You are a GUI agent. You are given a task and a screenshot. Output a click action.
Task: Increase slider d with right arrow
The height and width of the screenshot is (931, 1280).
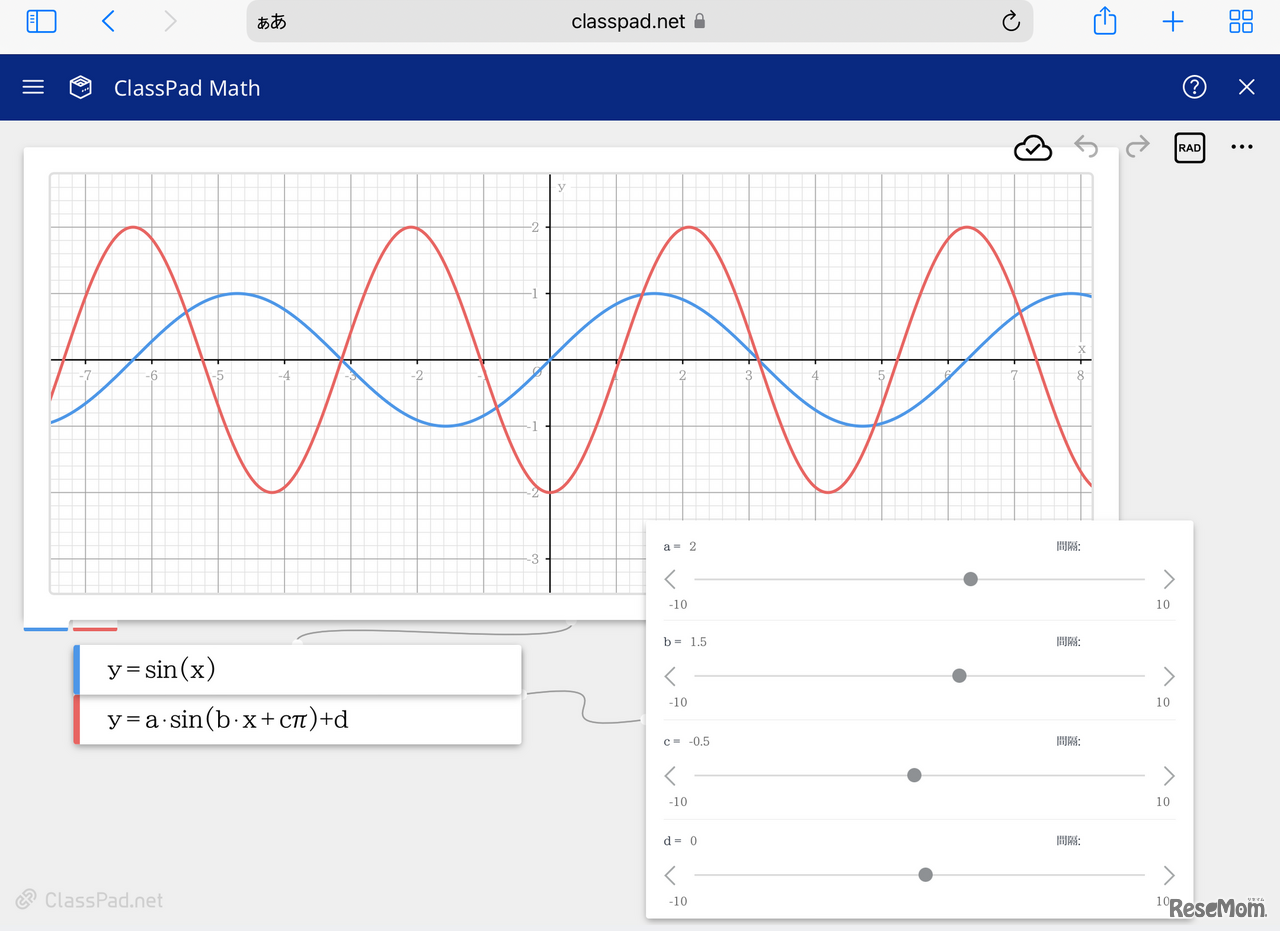(1168, 875)
